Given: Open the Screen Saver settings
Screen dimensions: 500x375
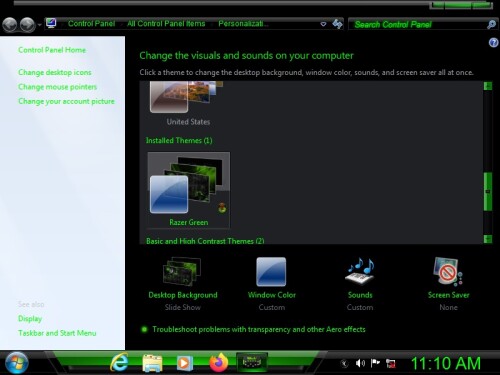Looking at the screenshot, I should point(448,284).
